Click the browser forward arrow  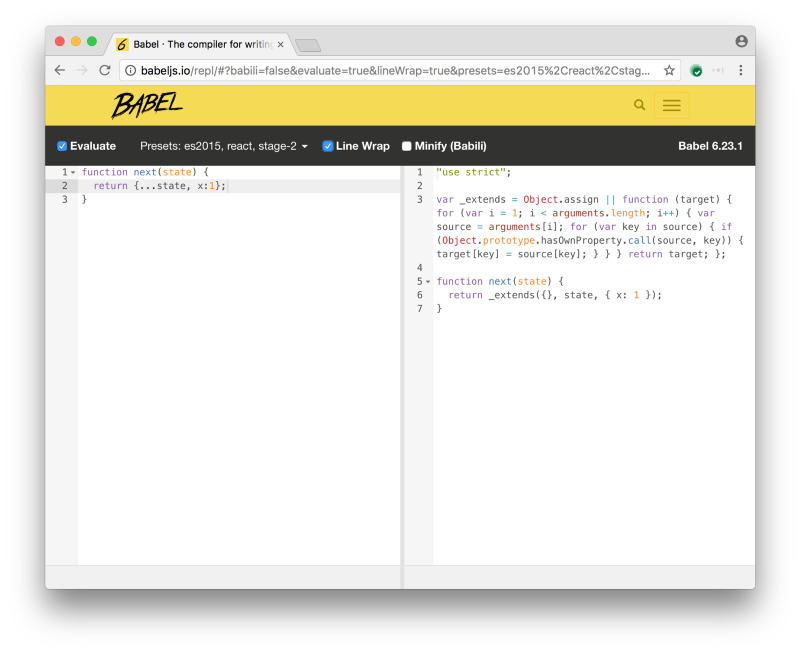click(82, 70)
